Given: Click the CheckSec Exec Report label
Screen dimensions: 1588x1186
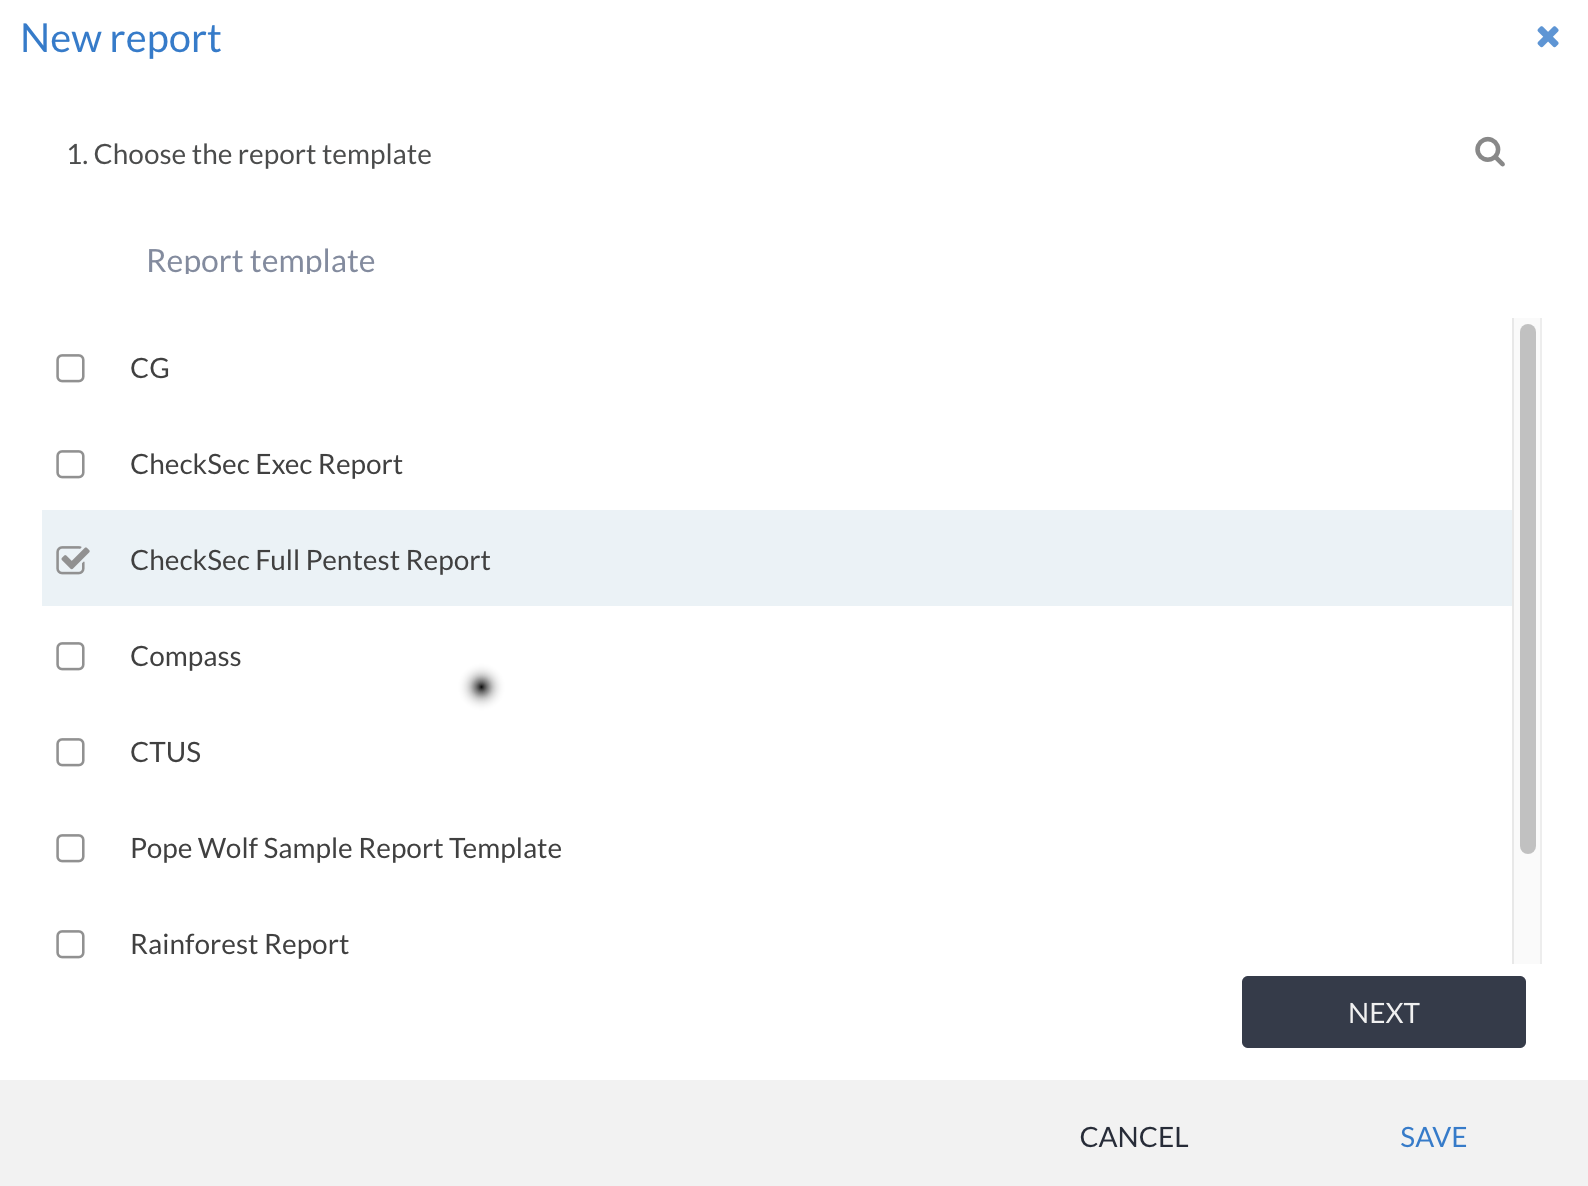Looking at the screenshot, I should coord(266,465).
